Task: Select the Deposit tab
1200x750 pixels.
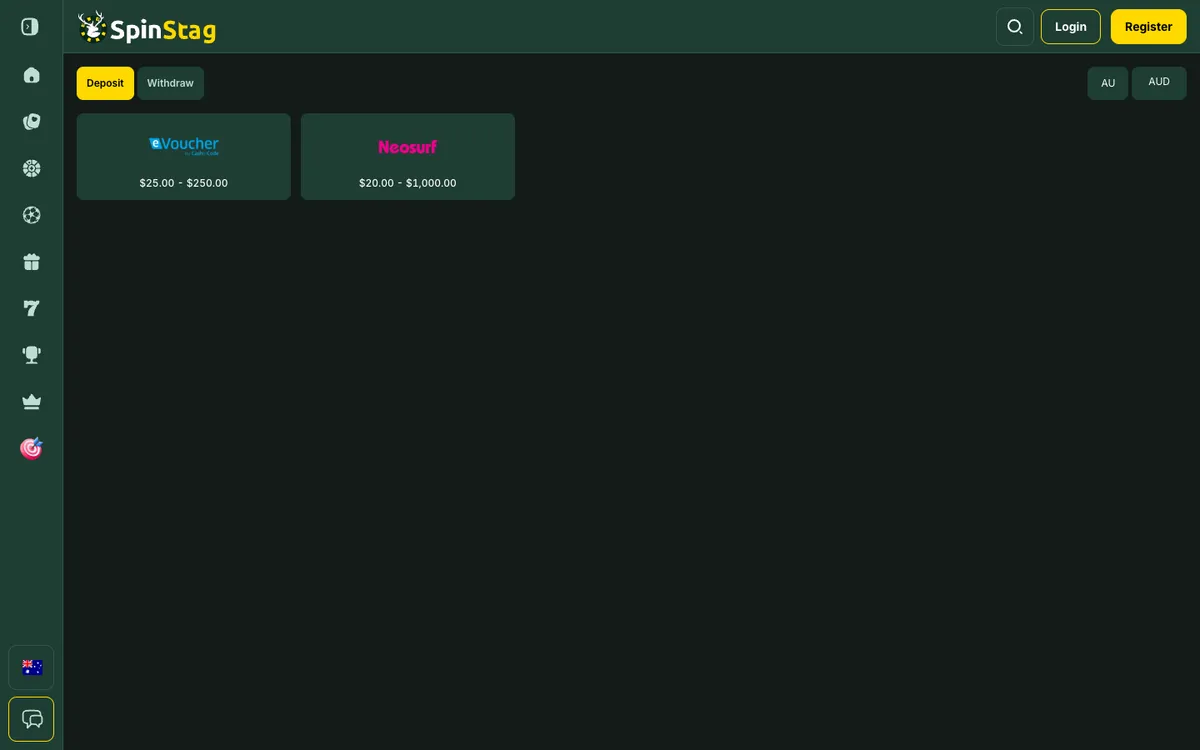Action: [105, 83]
